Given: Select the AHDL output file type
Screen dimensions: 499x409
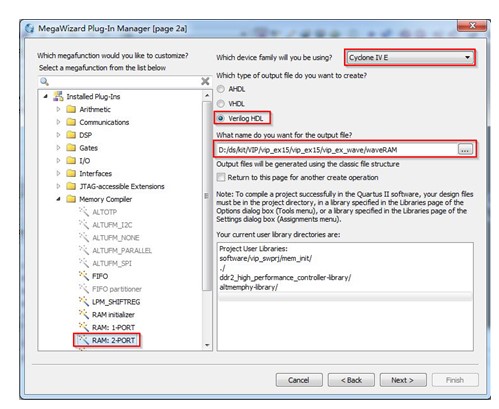Looking at the screenshot, I should coord(220,89).
